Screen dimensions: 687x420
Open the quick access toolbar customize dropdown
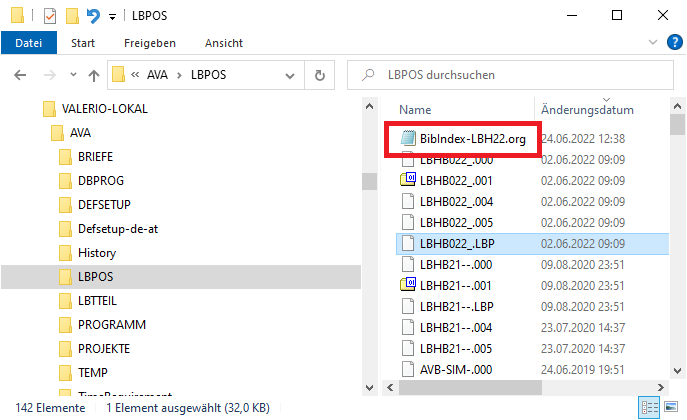click(110, 16)
